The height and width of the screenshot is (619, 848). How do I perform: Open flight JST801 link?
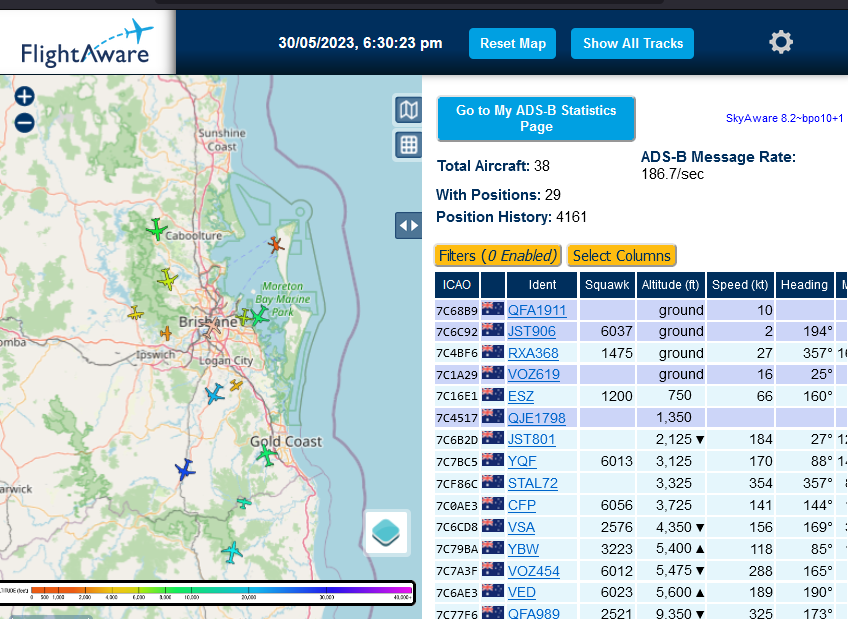click(x=532, y=440)
